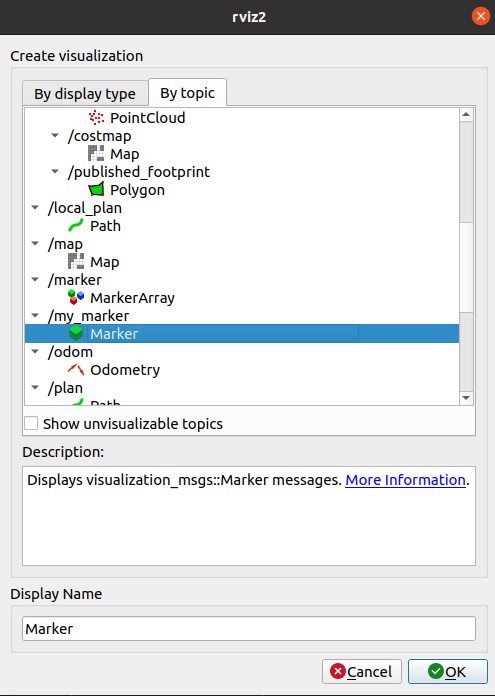
Task: Enable Show unvisualizable topics checkbox
Action: 31,423
